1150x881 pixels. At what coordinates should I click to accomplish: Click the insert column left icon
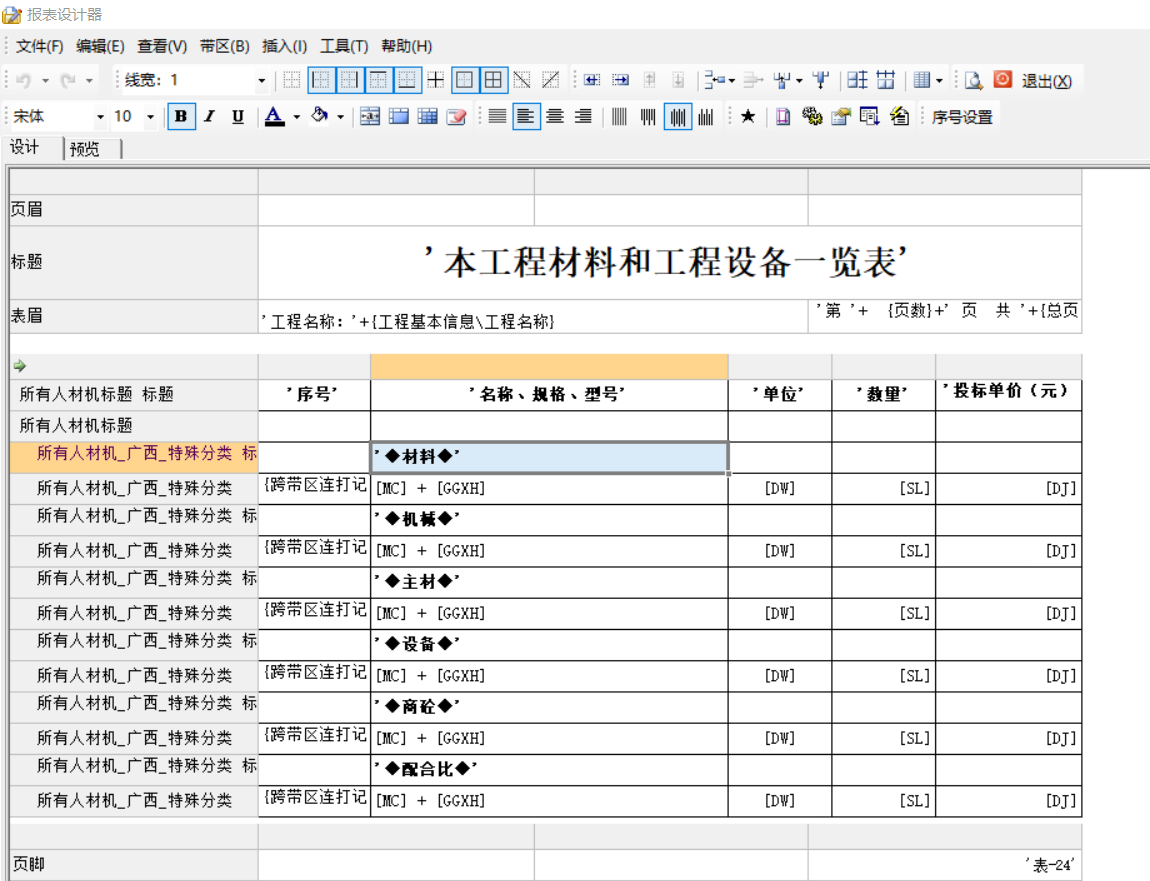[x=593, y=80]
